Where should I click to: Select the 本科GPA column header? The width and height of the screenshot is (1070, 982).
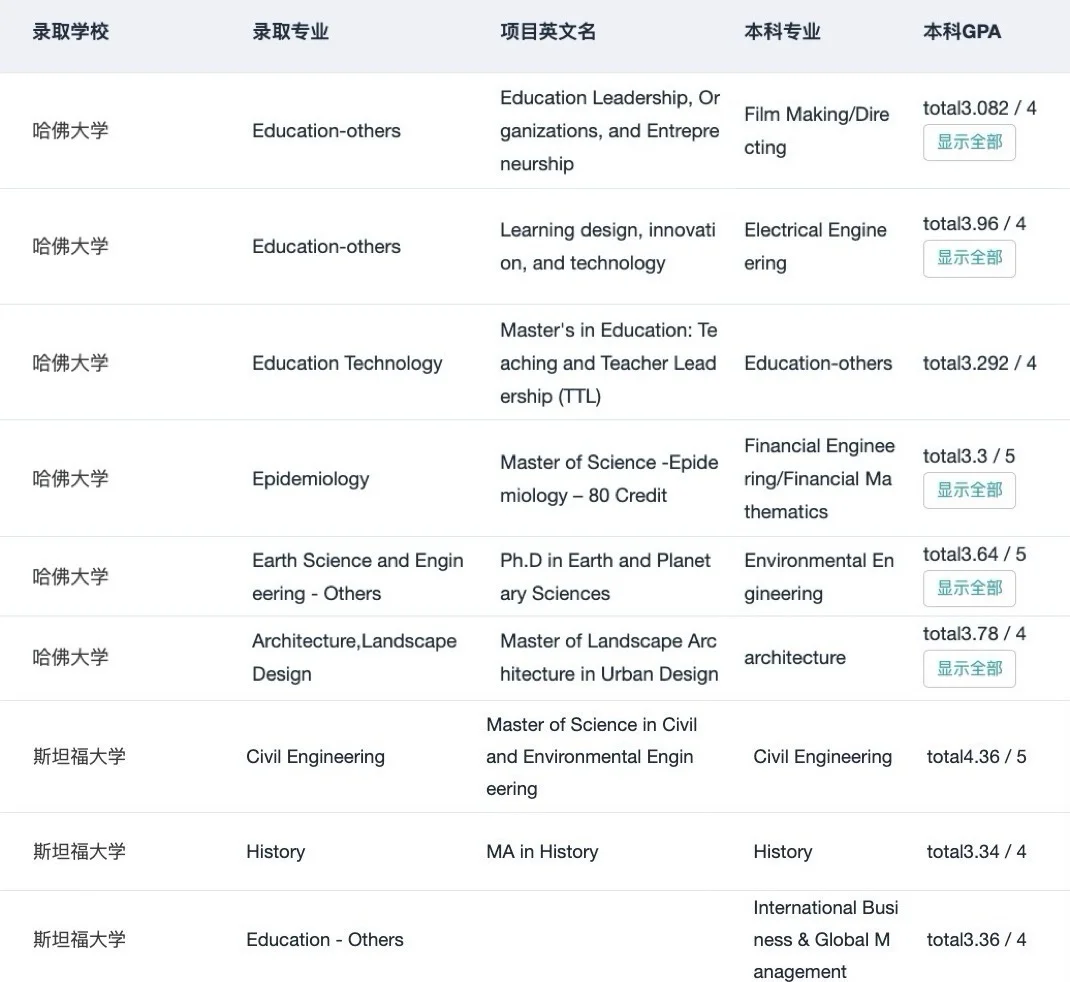(x=962, y=31)
